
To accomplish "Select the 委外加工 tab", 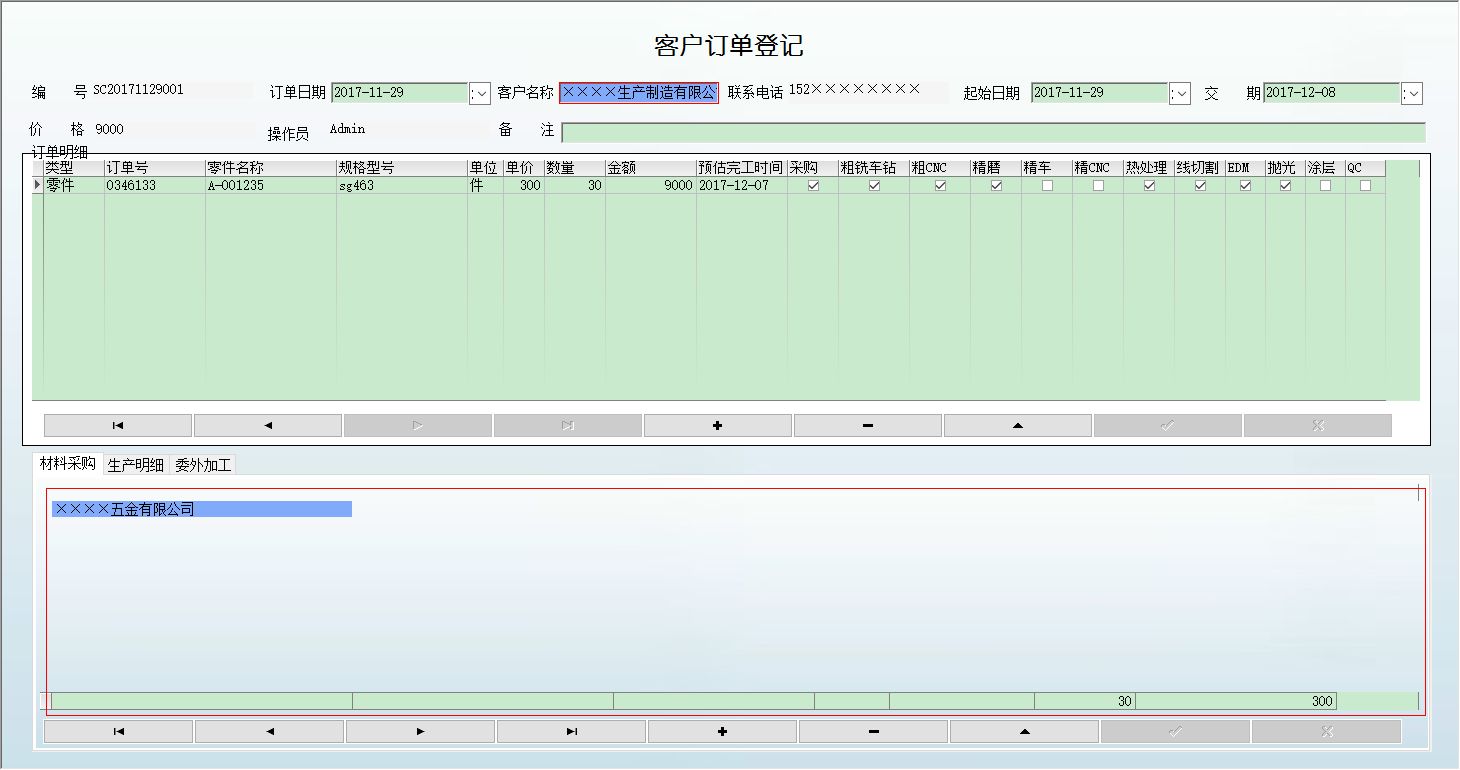I will point(203,465).
